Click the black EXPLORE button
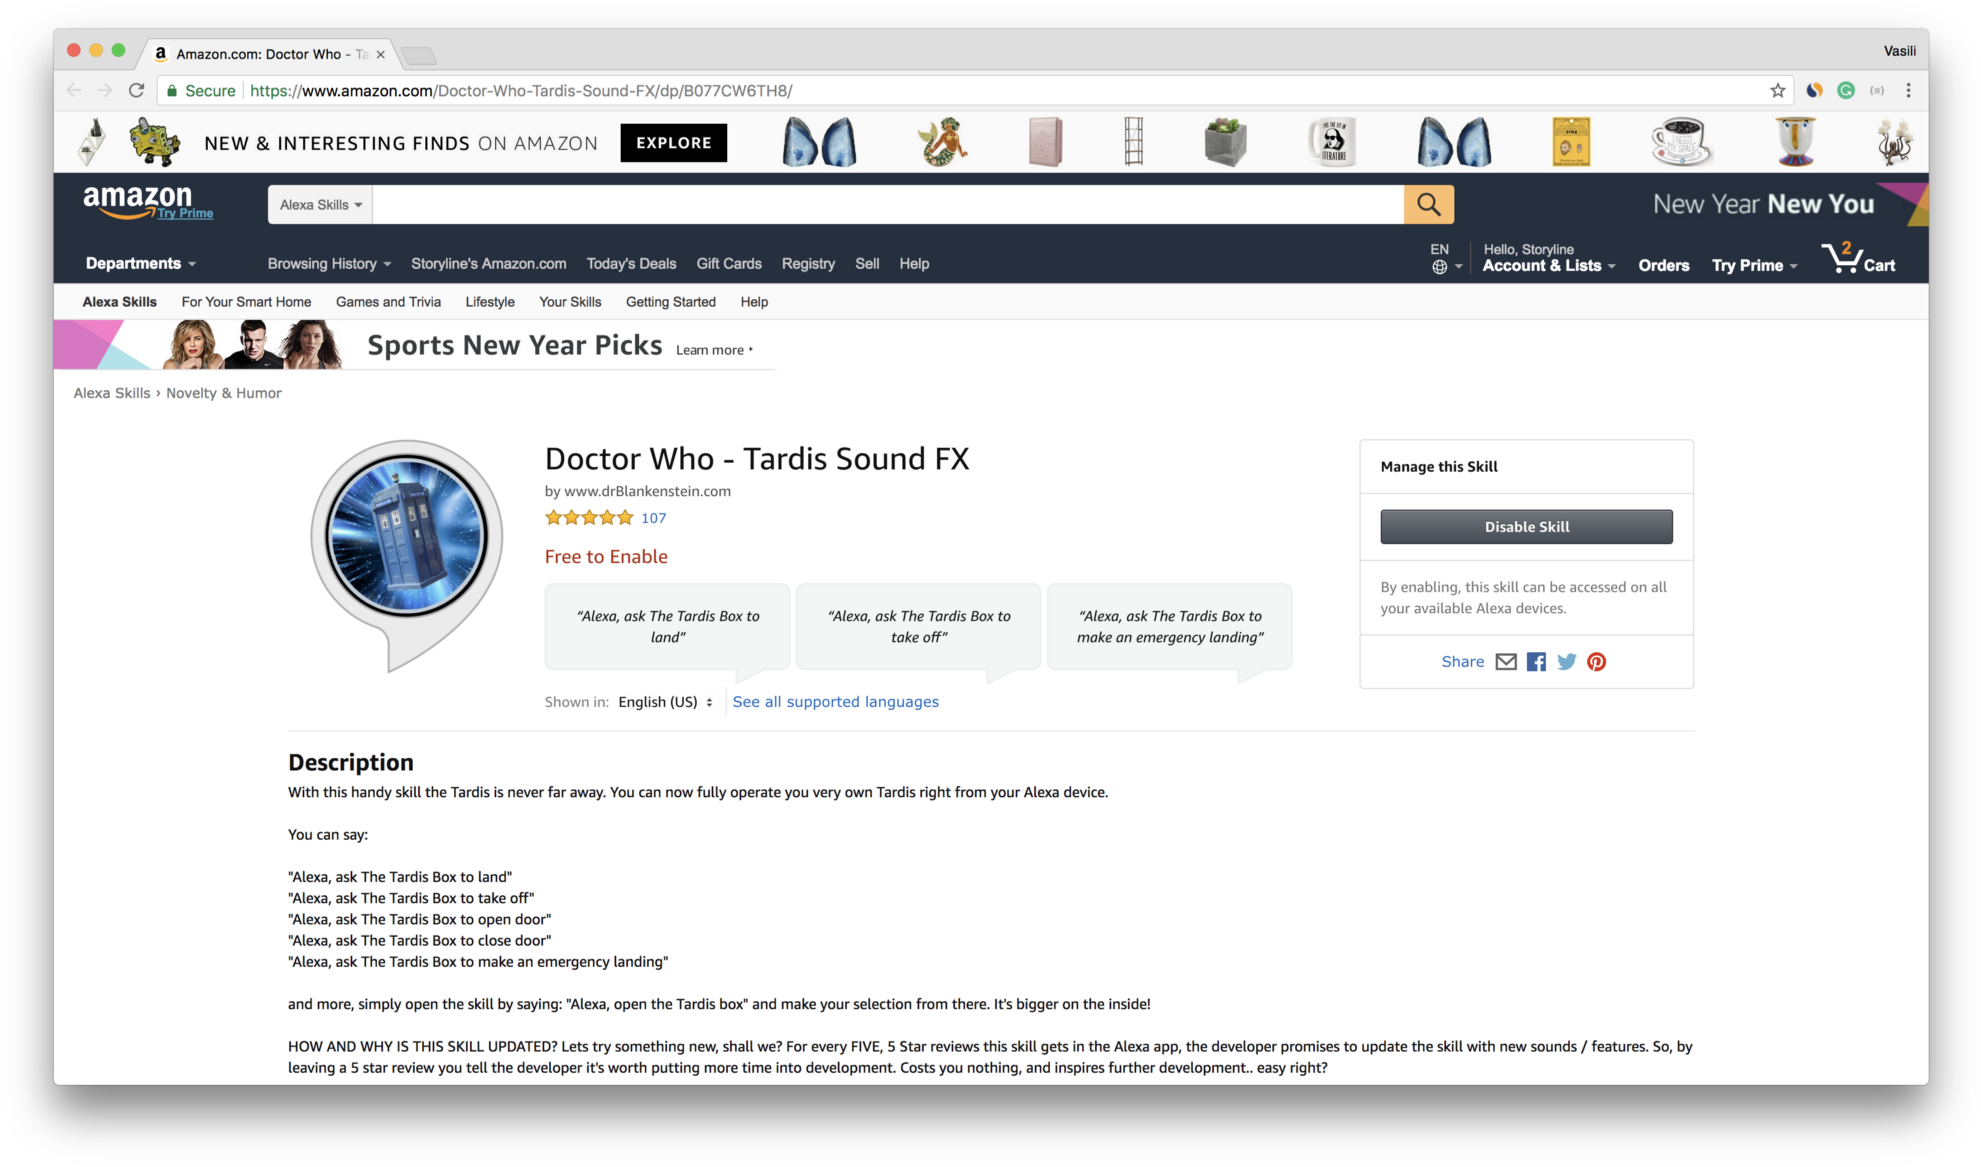The width and height of the screenshot is (1981, 1167). pyautogui.click(x=673, y=143)
